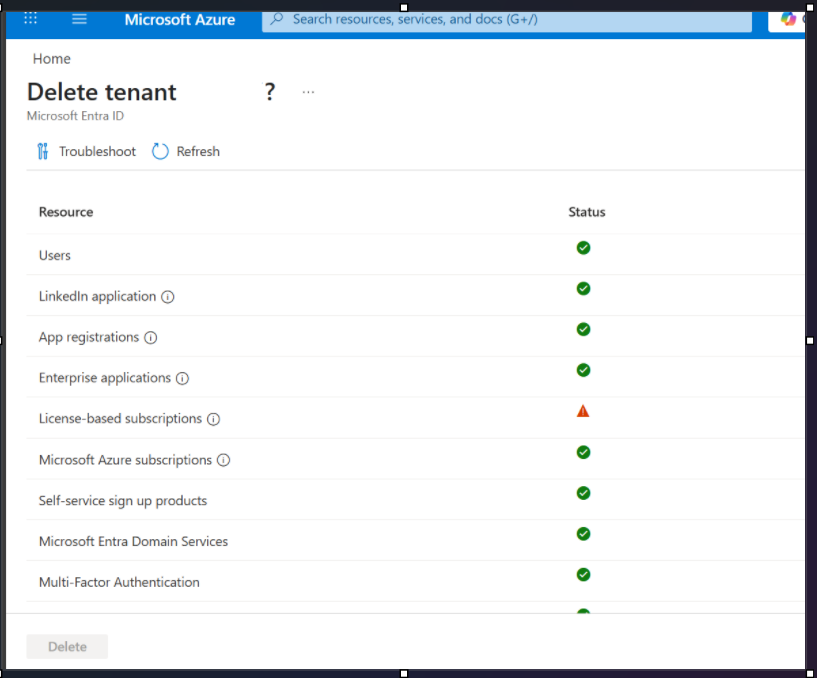Click Microsoft Azure subscriptions row label
817x678 pixels.
(126, 460)
